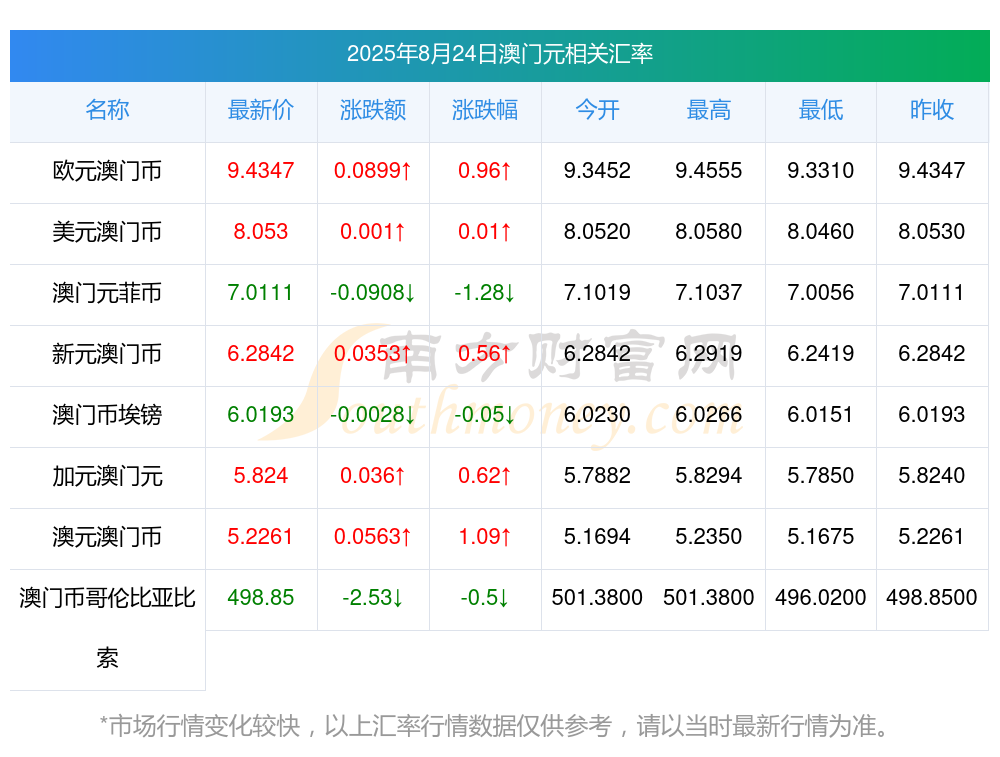Viewport: 1000px width, 757px height.
Task: Click high price 7.1037
Action: (709, 293)
